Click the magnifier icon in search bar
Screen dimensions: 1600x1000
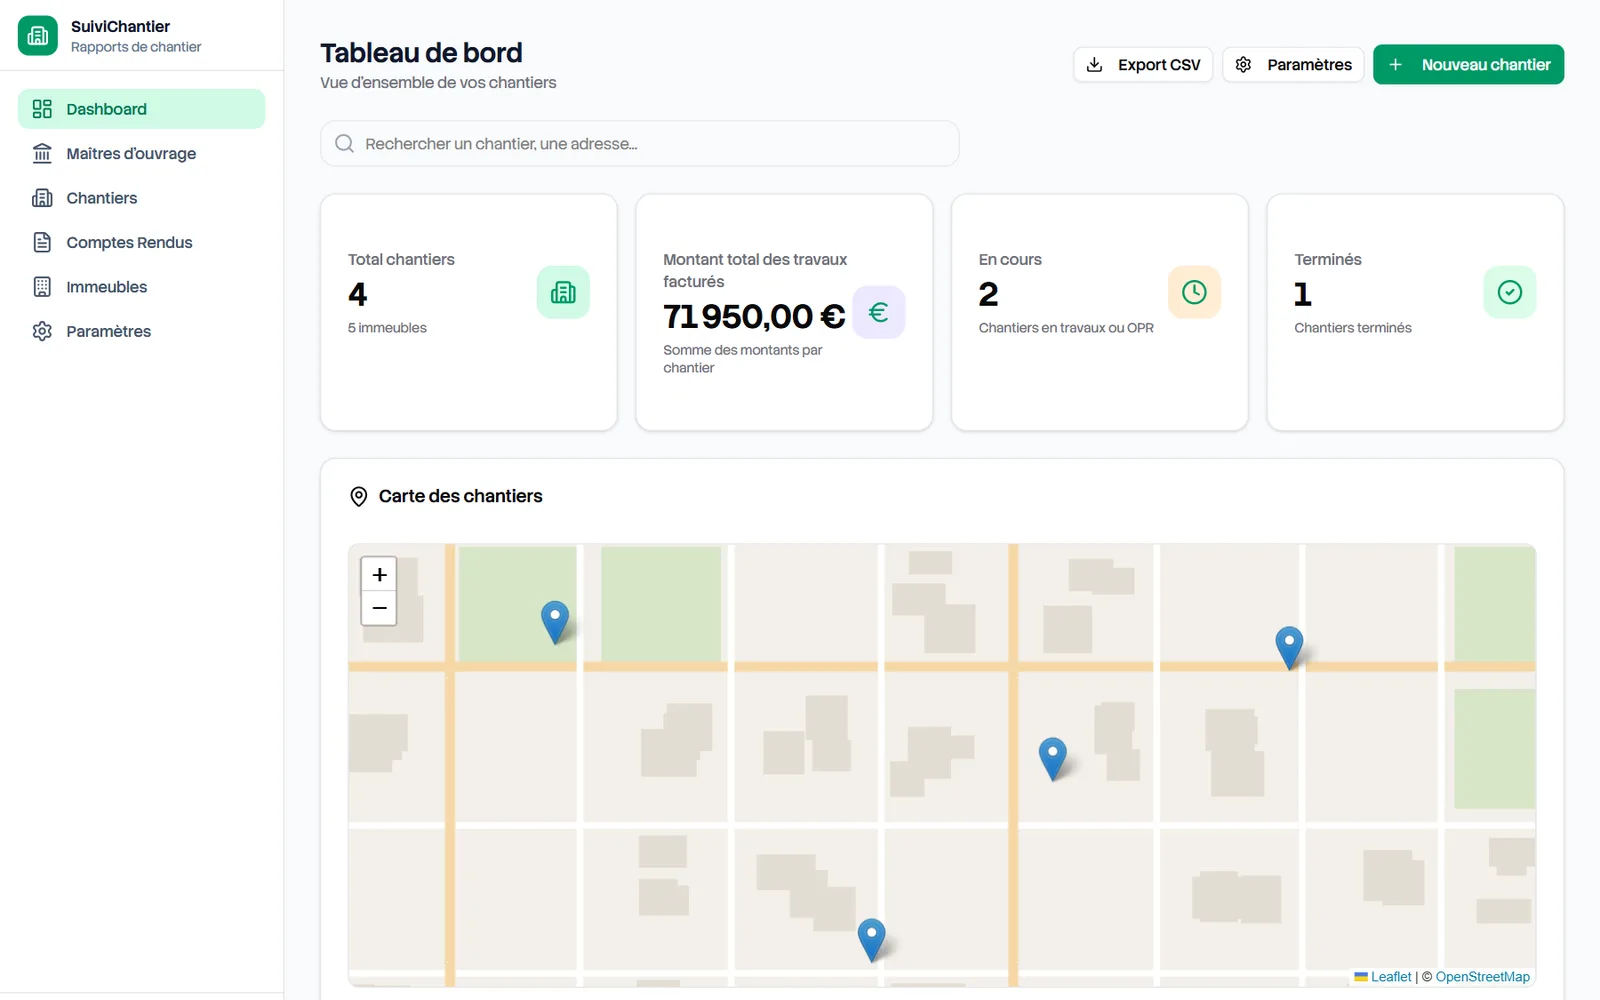tap(345, 144)
